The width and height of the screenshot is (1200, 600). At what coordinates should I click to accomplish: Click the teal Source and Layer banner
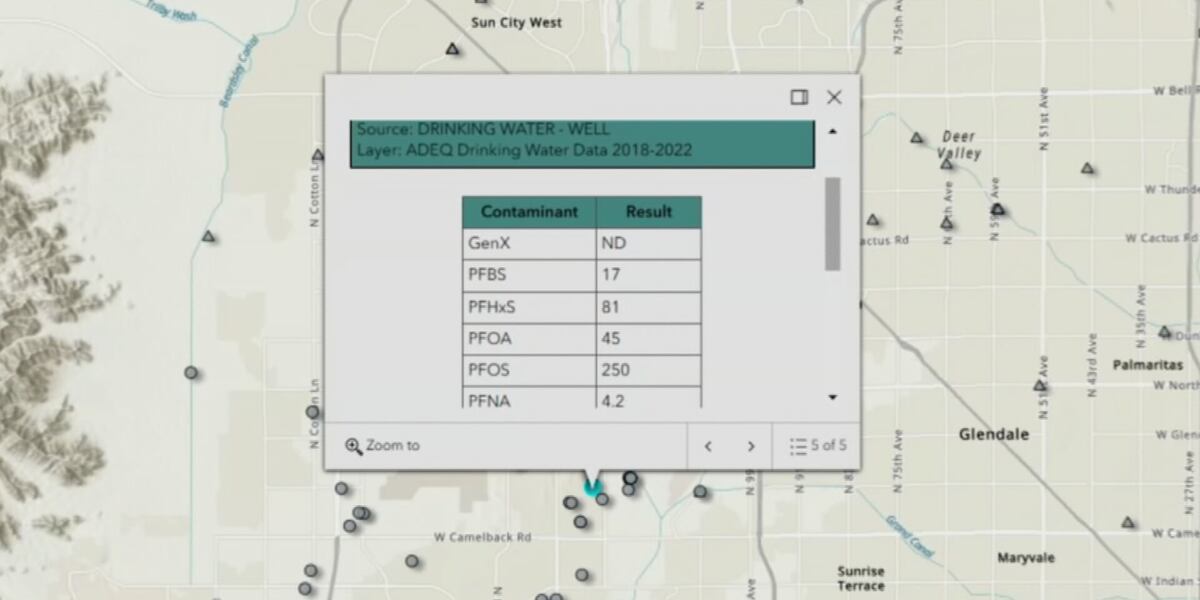click(582, 143)
